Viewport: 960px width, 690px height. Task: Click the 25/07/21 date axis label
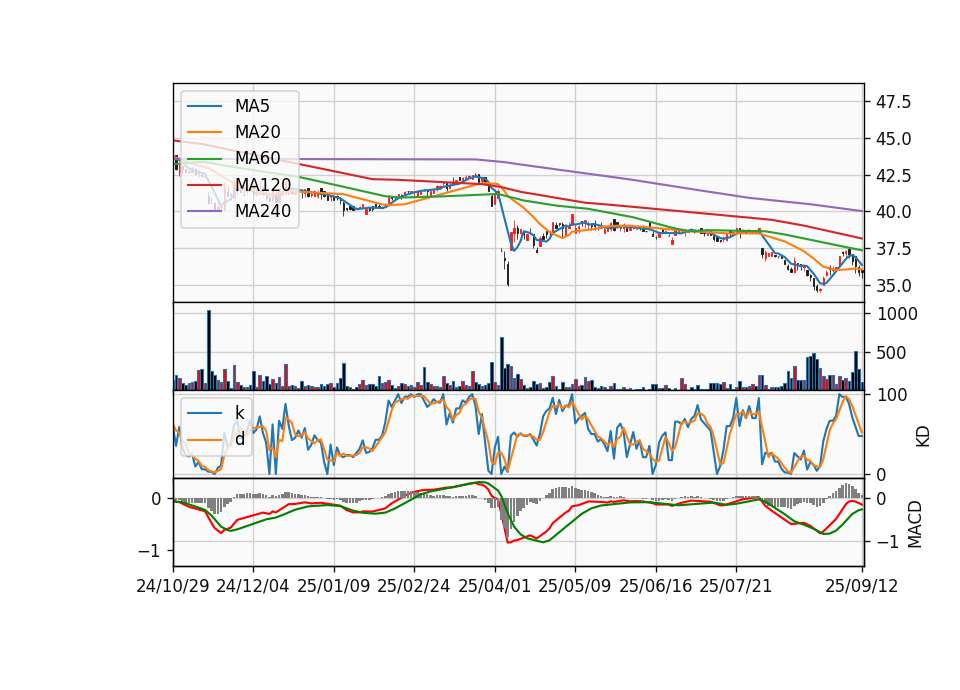735,586
